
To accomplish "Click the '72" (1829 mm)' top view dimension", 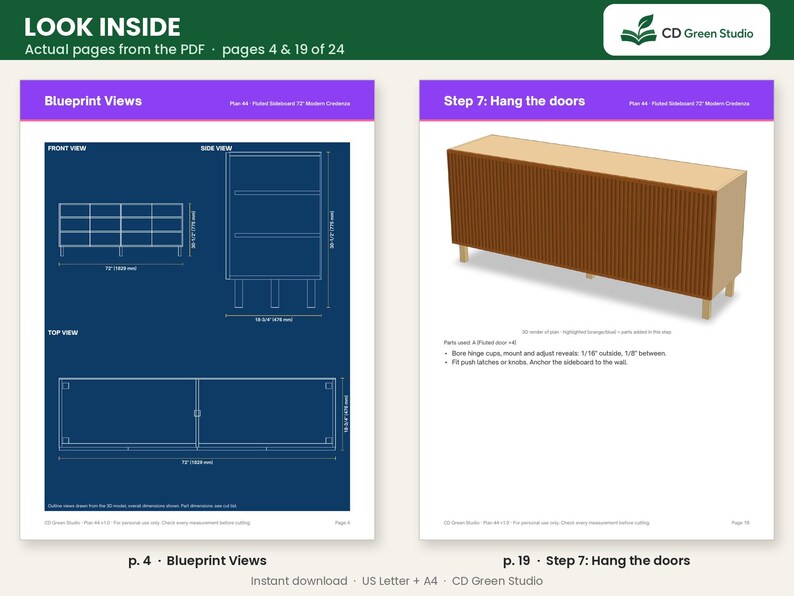I will click(x=197, y=462).
